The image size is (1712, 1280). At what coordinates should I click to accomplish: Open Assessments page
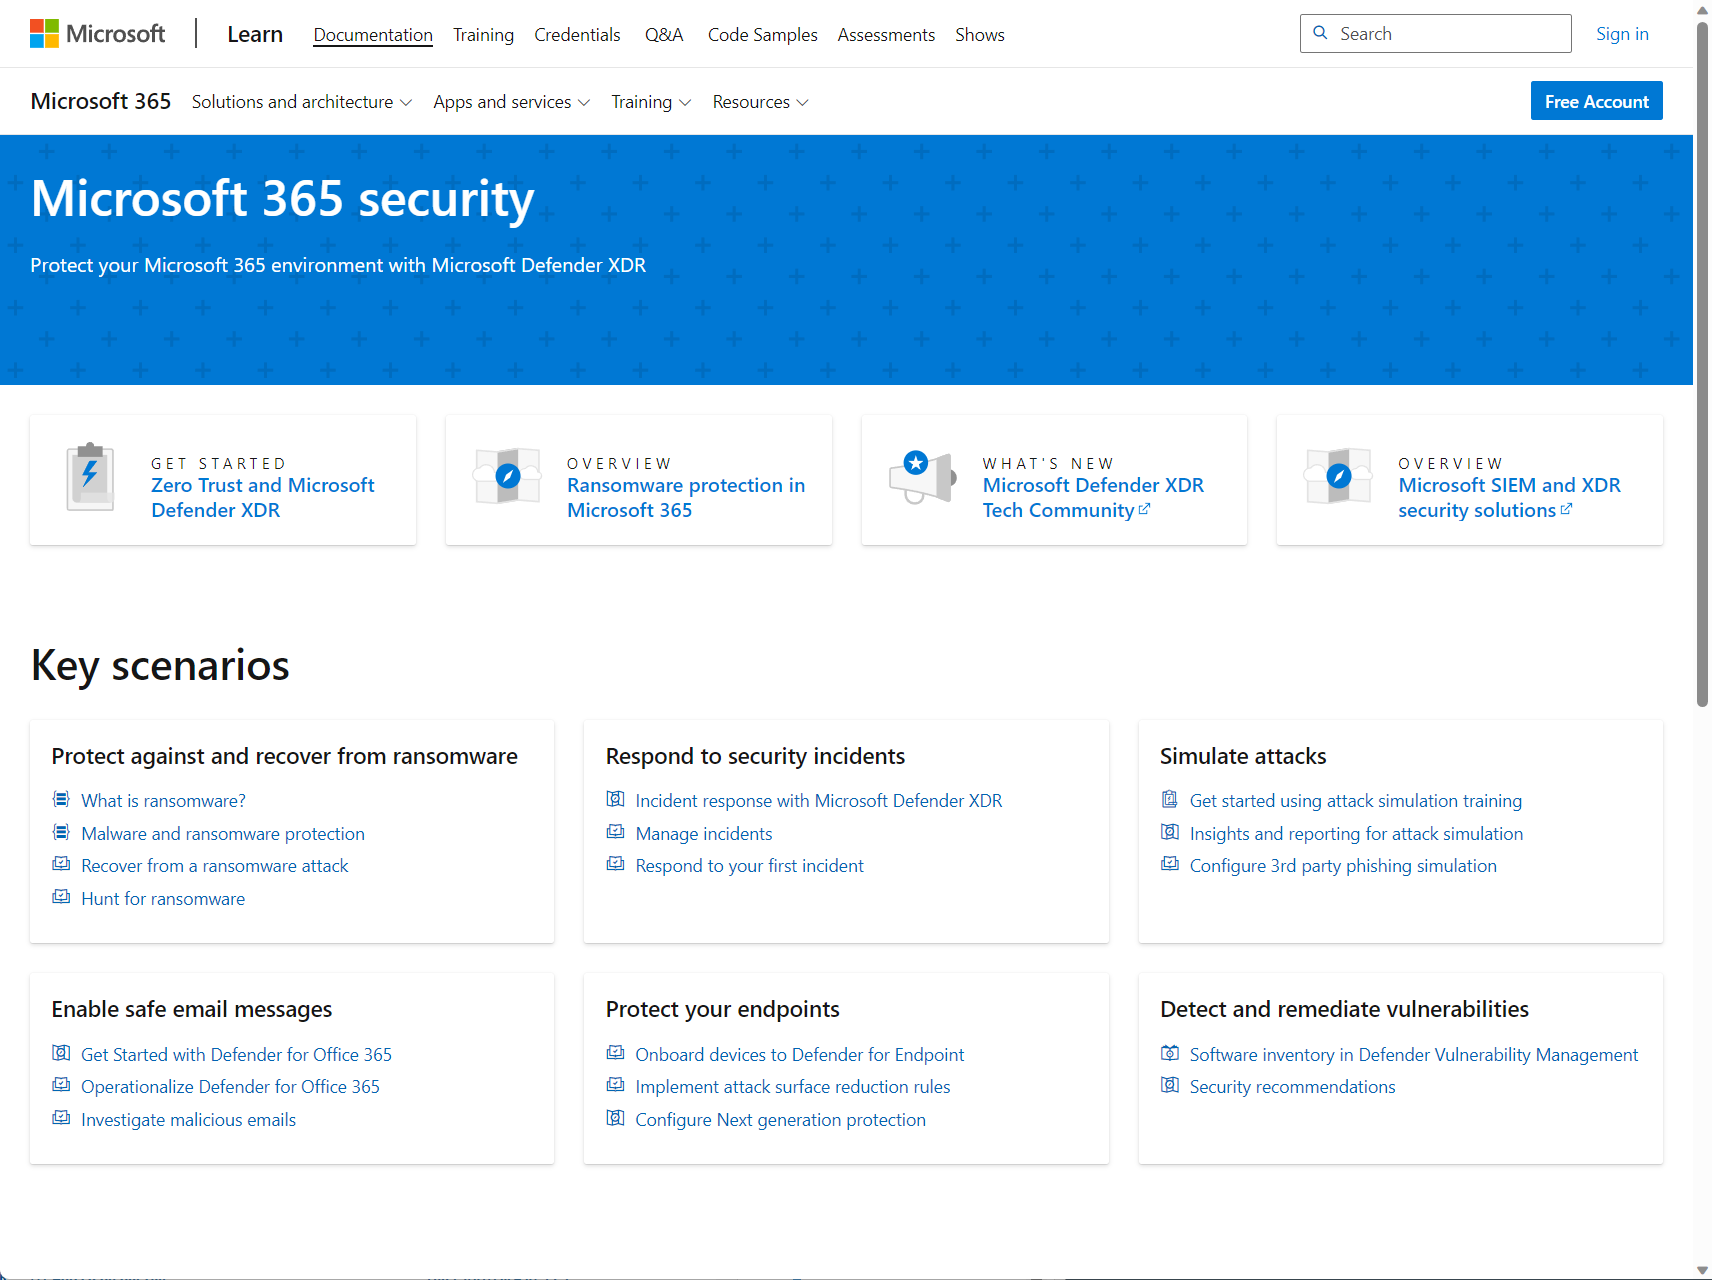[886, 35]
